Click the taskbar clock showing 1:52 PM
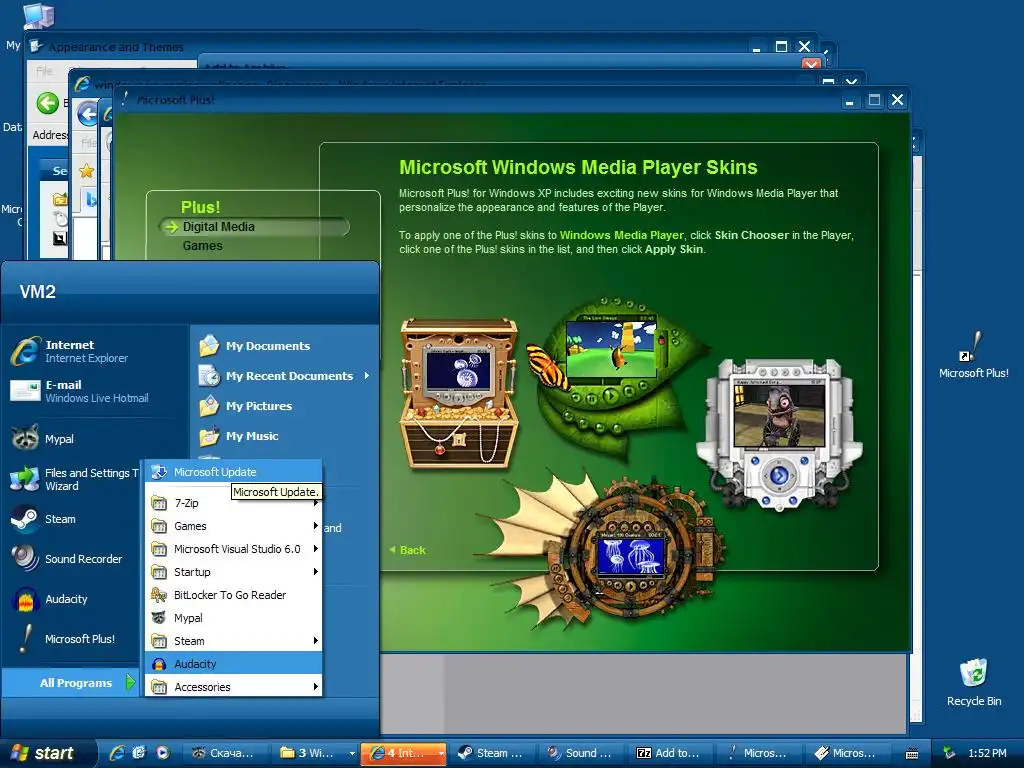This screenshot has height=768, width=1024. point(987,753)
